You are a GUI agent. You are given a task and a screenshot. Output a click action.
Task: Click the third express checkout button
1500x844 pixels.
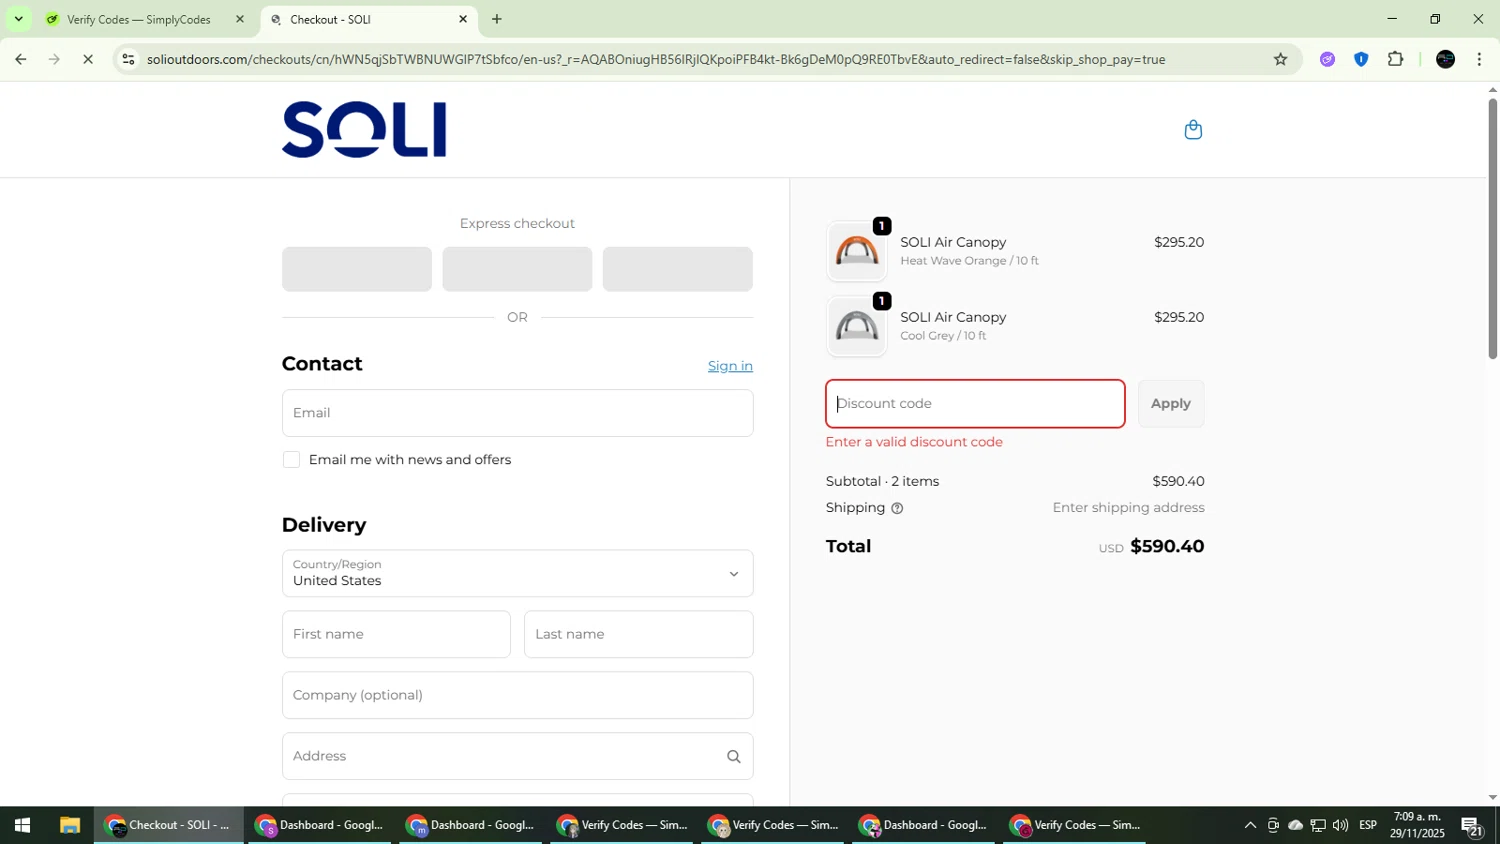point(677,269)
